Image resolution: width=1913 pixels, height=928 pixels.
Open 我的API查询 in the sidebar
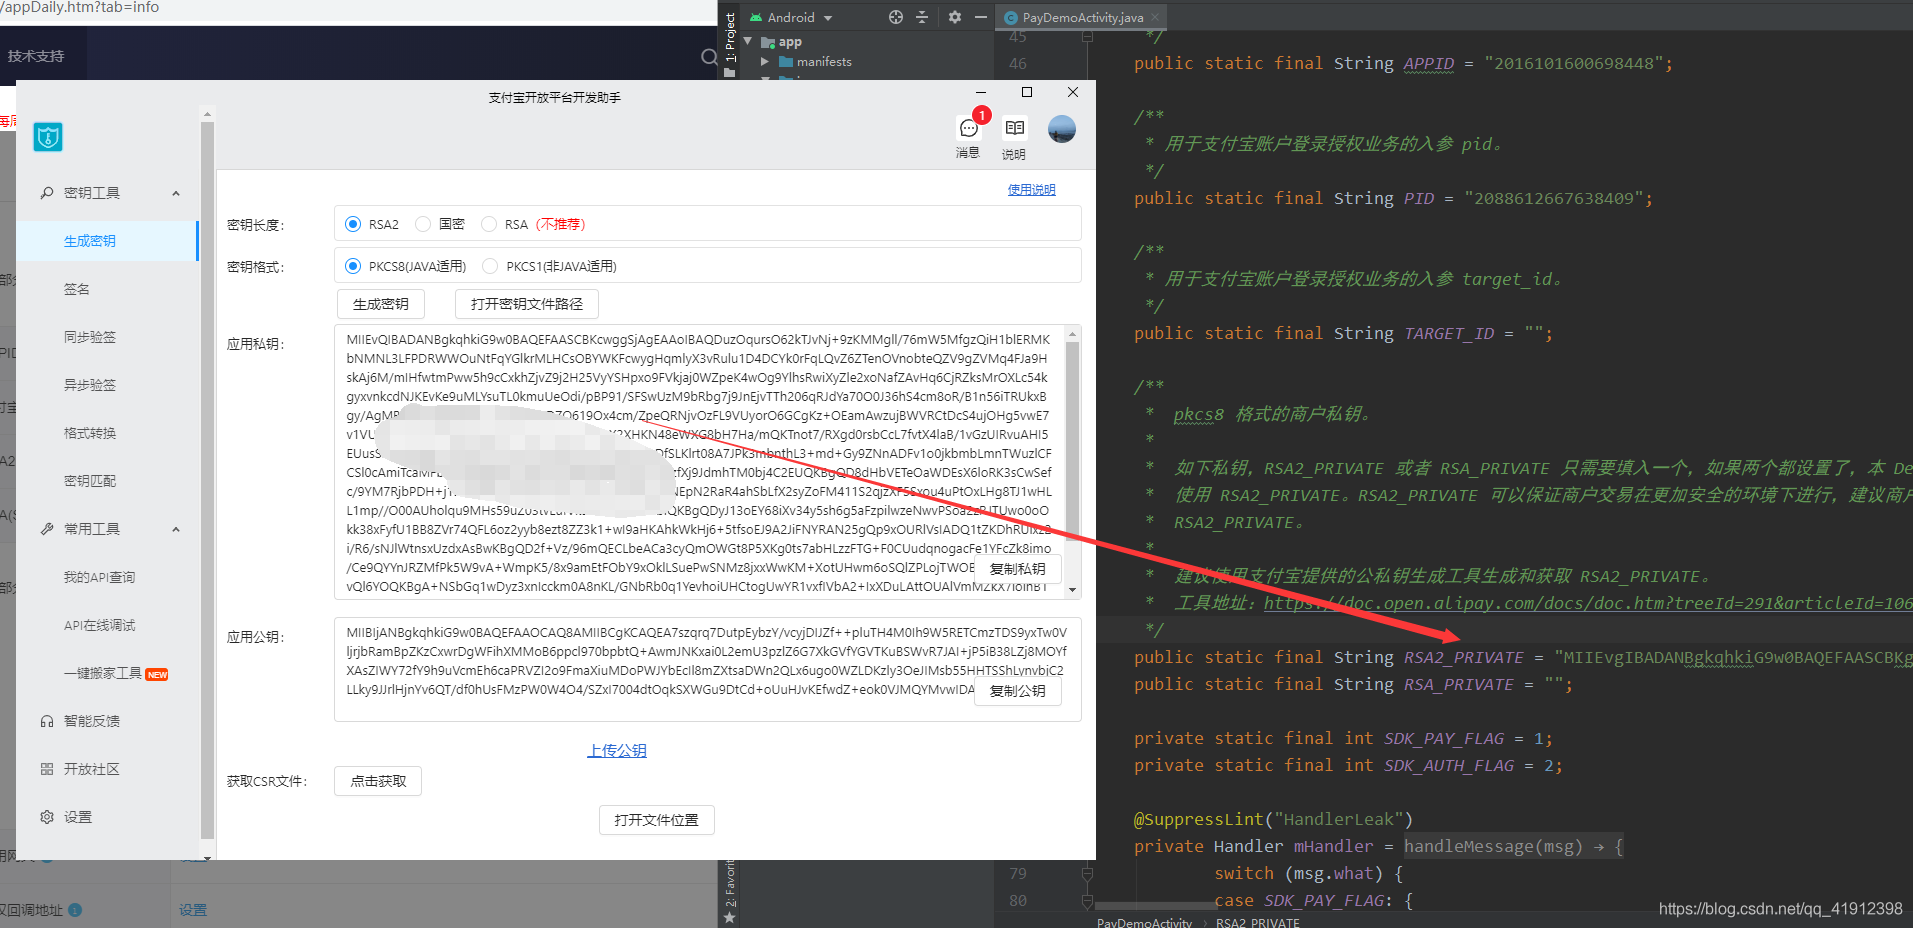pos(99,577)
